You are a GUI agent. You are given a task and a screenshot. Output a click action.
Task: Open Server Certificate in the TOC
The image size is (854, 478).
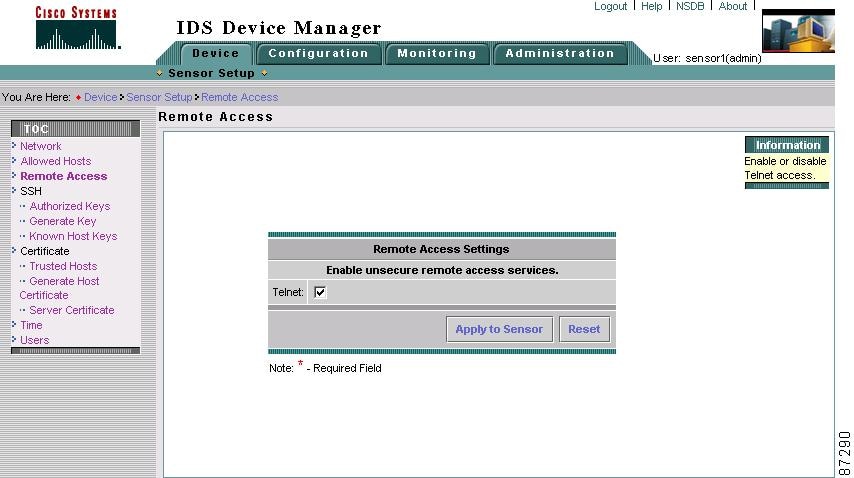[72, 310]
